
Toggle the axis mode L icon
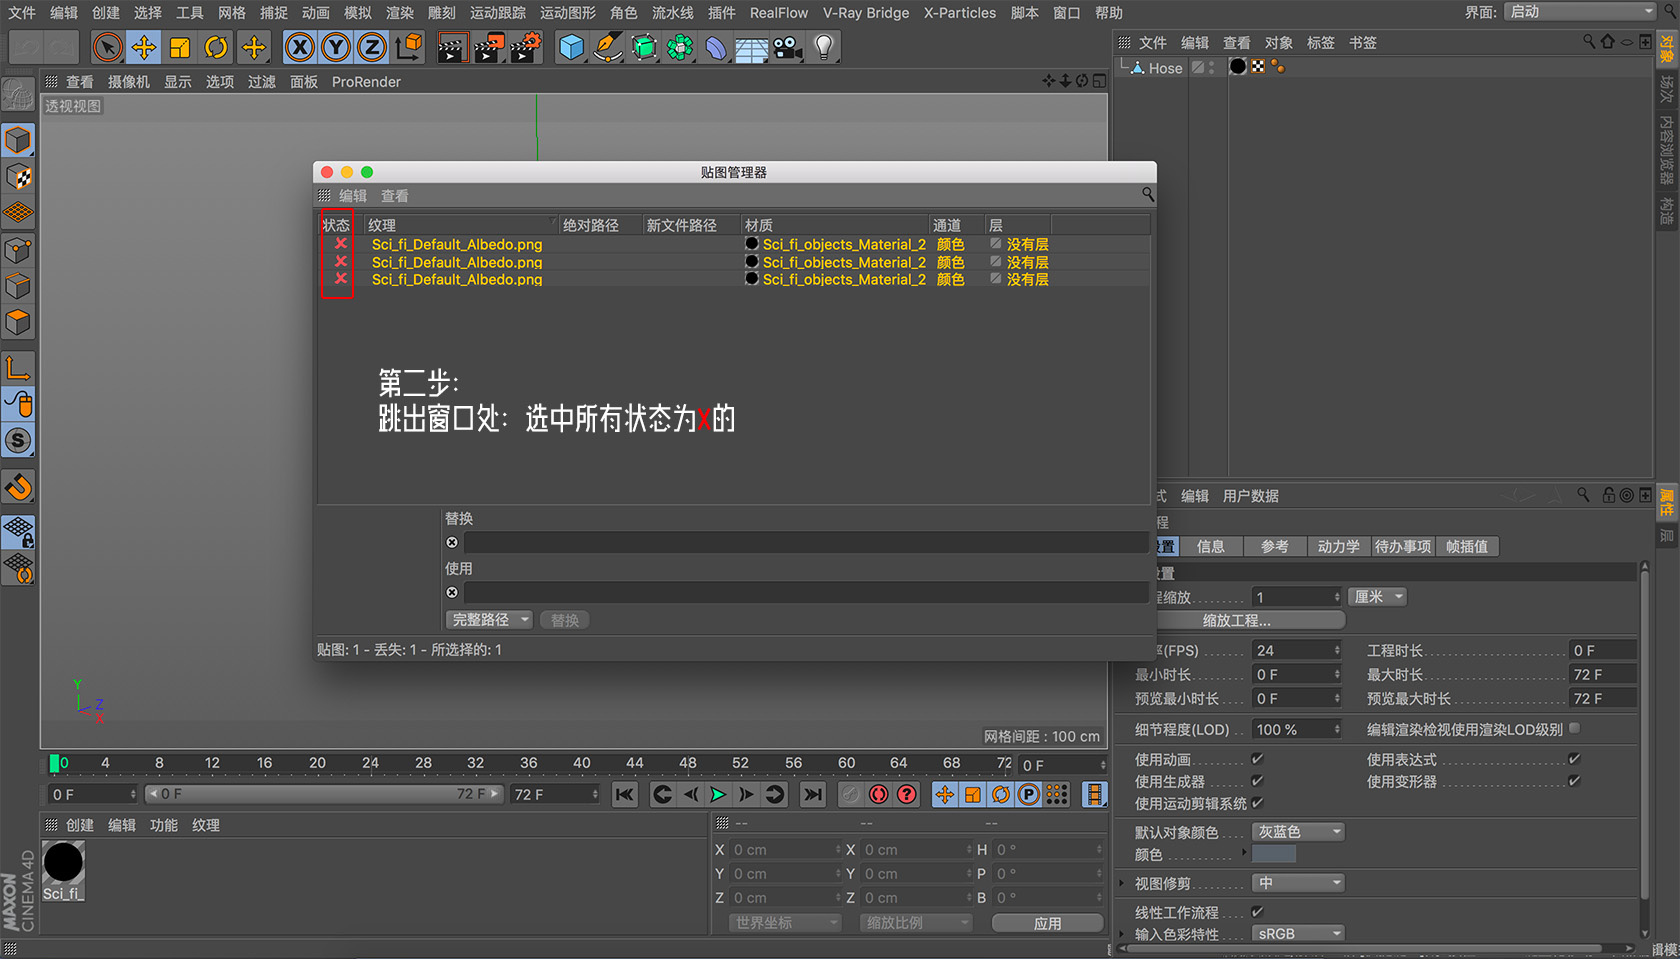coord(18,368)
